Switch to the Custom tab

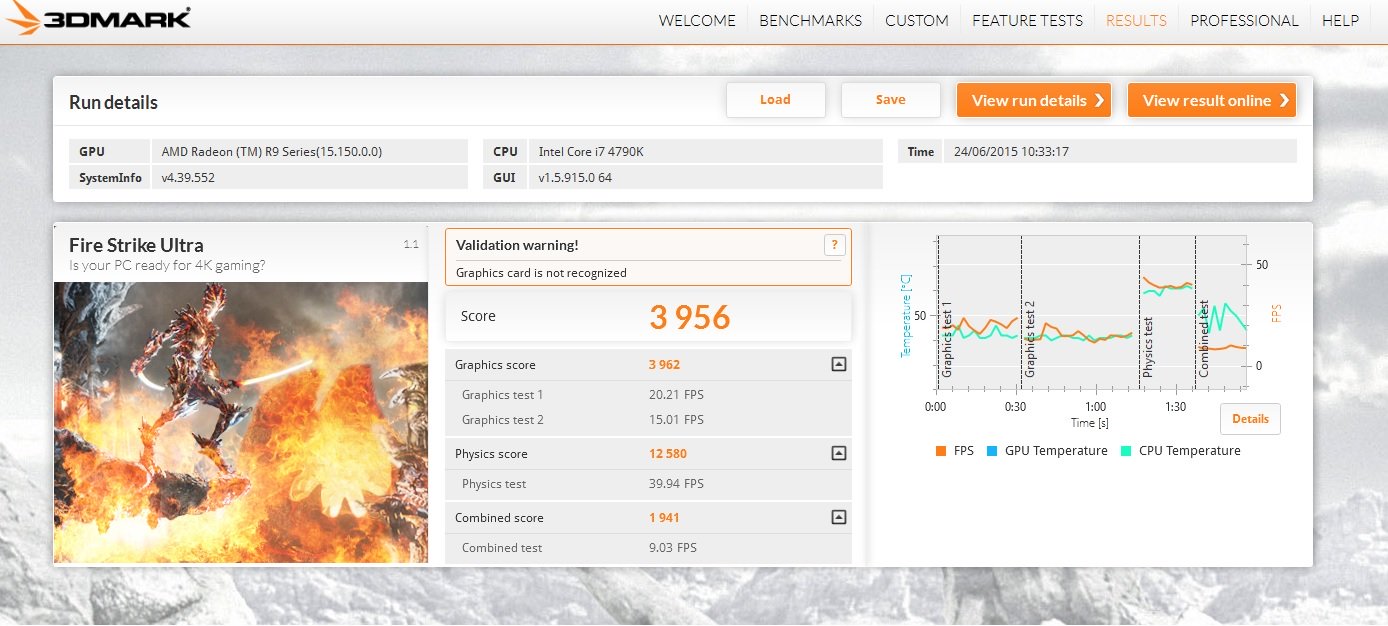[916, 21]
